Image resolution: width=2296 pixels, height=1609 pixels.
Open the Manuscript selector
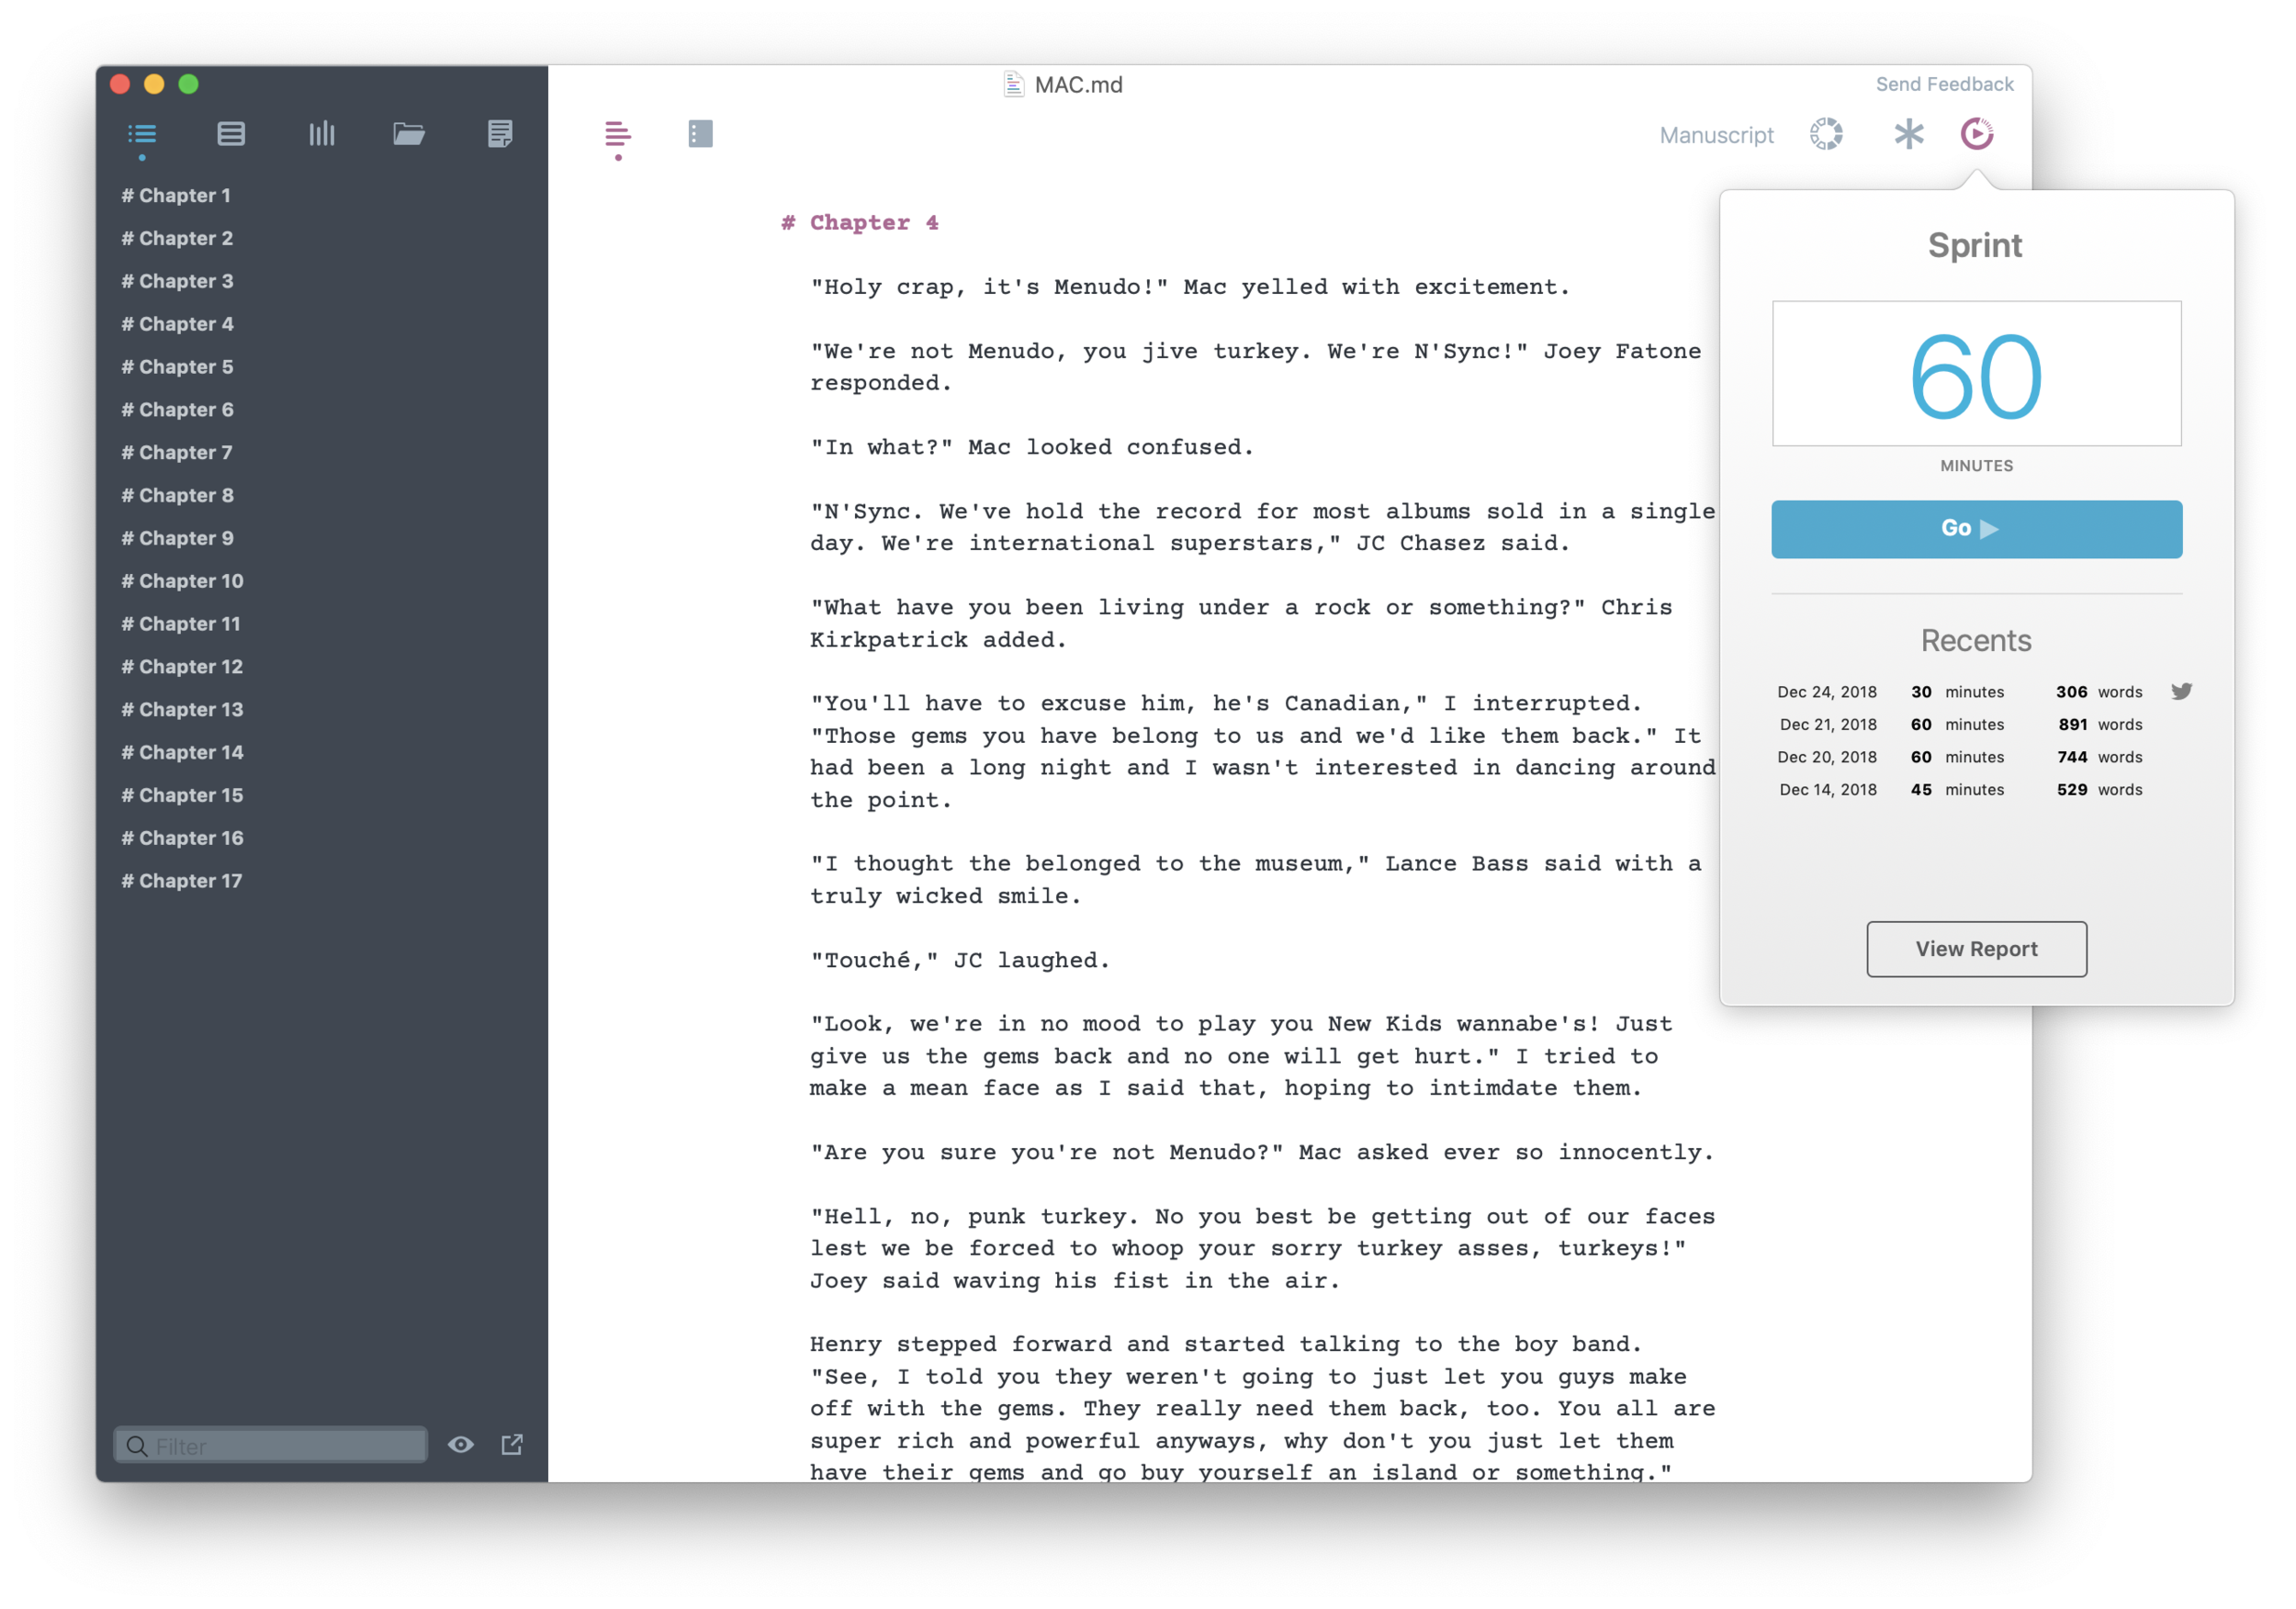tap(1716, 134)
